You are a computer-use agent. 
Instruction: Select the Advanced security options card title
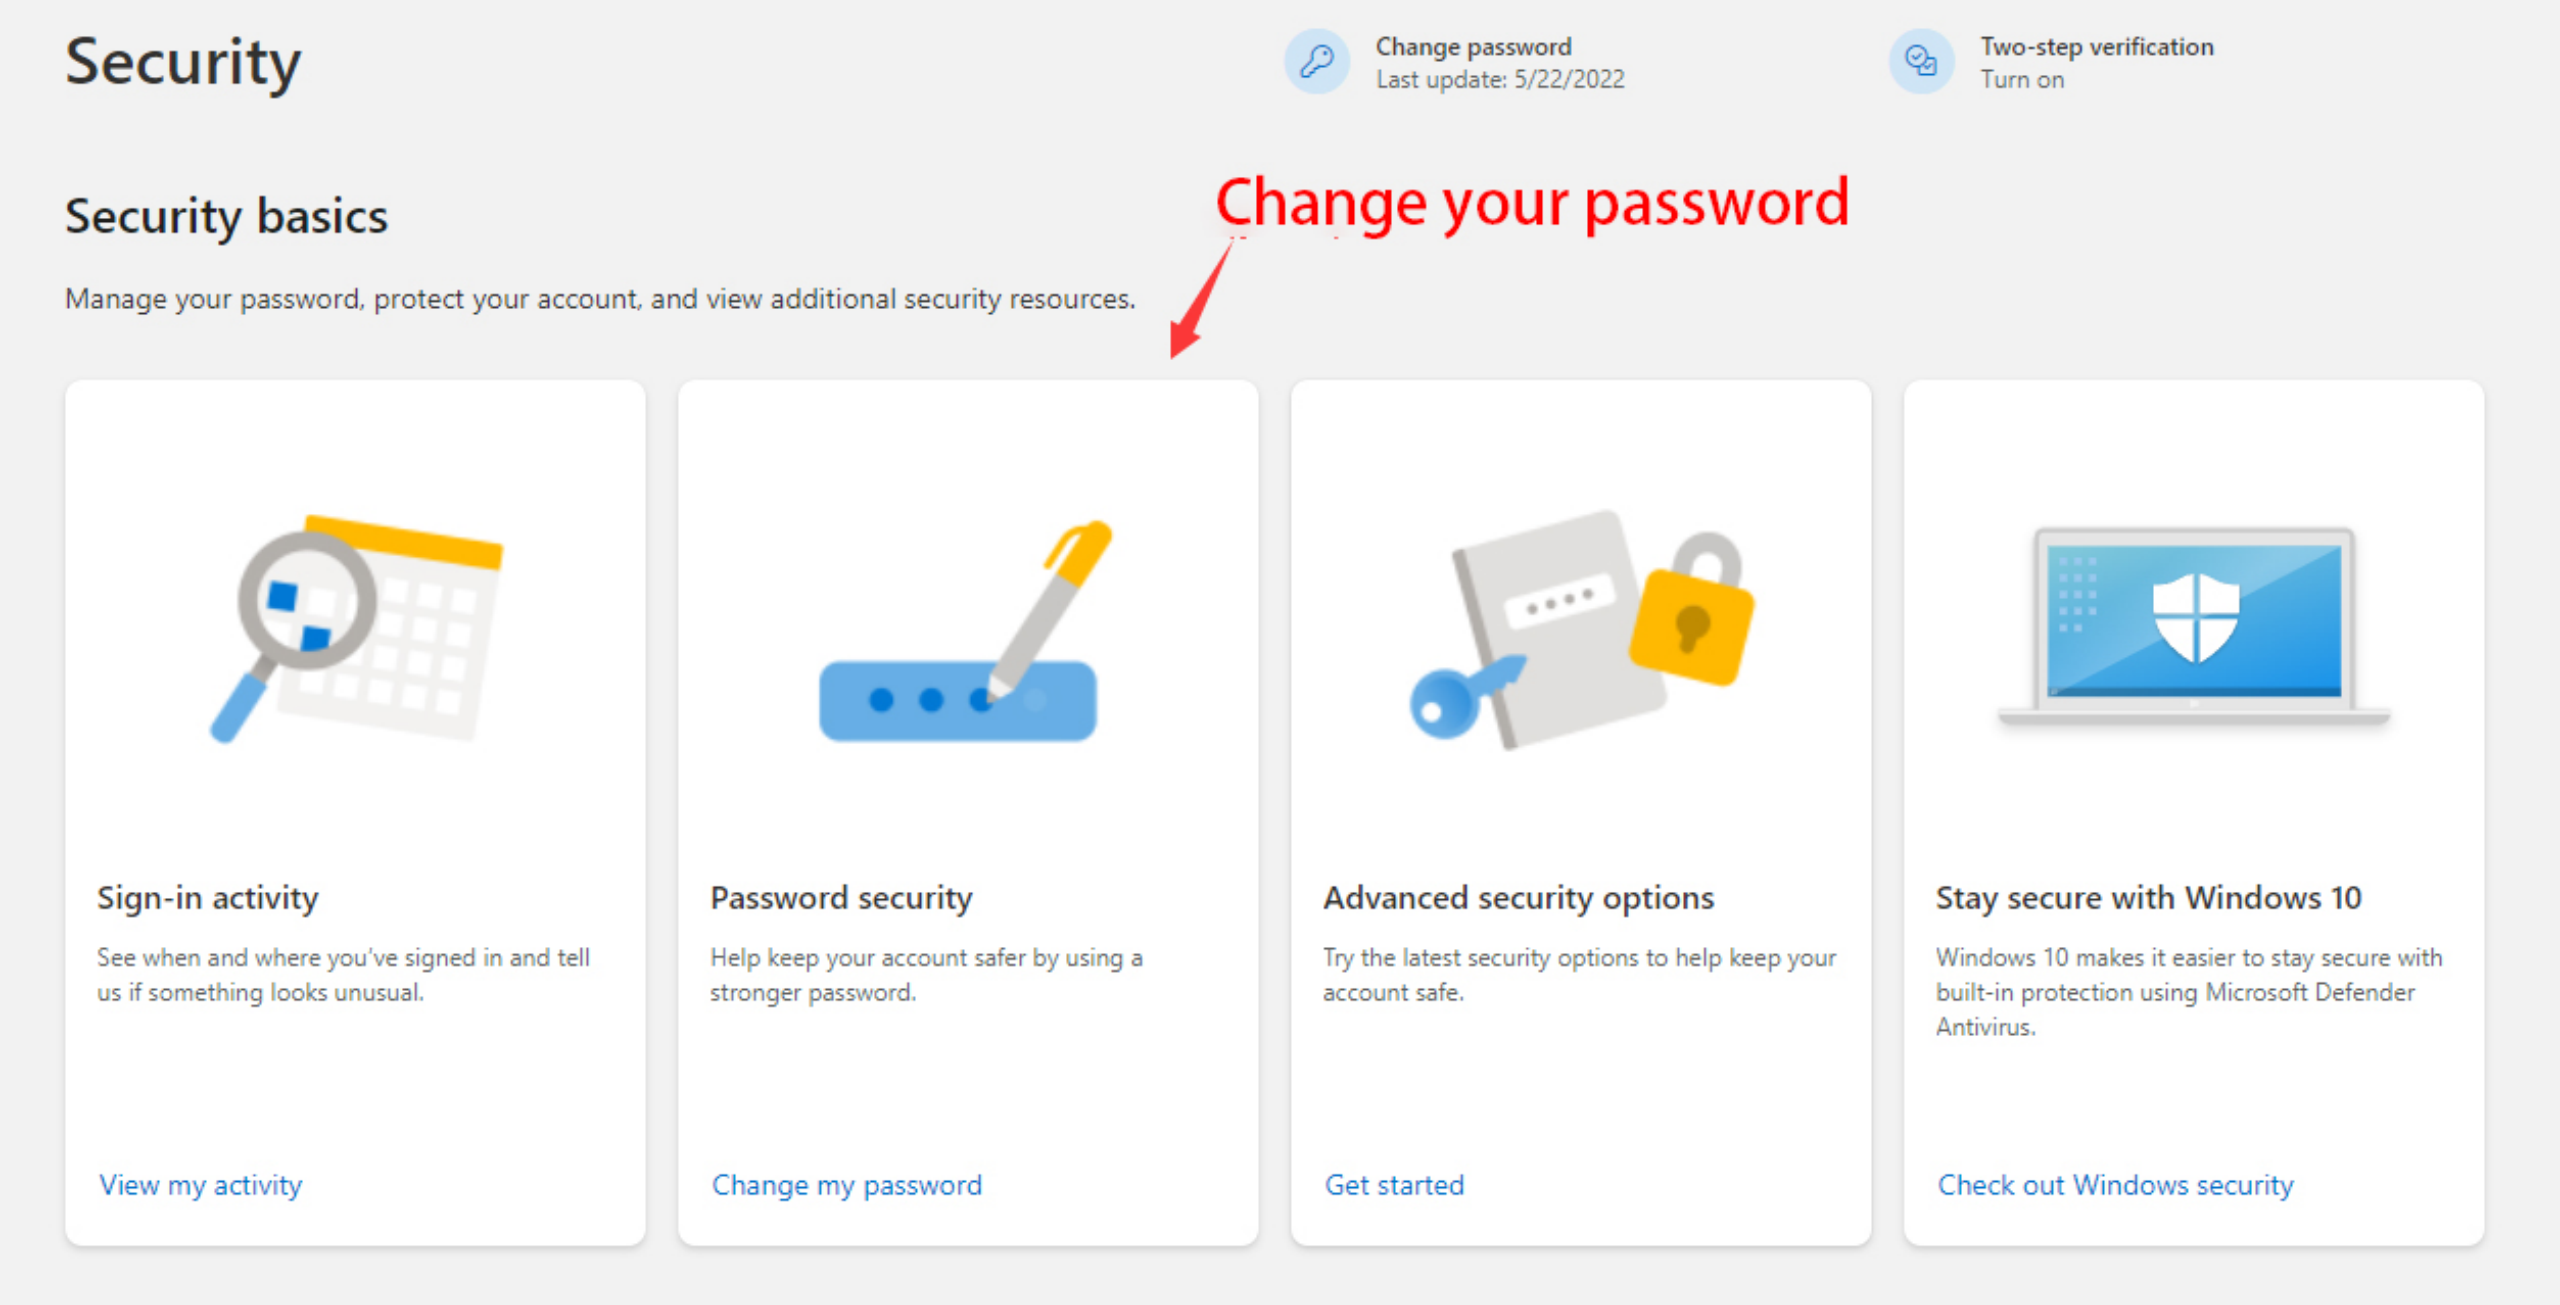tap(1518, 898)
